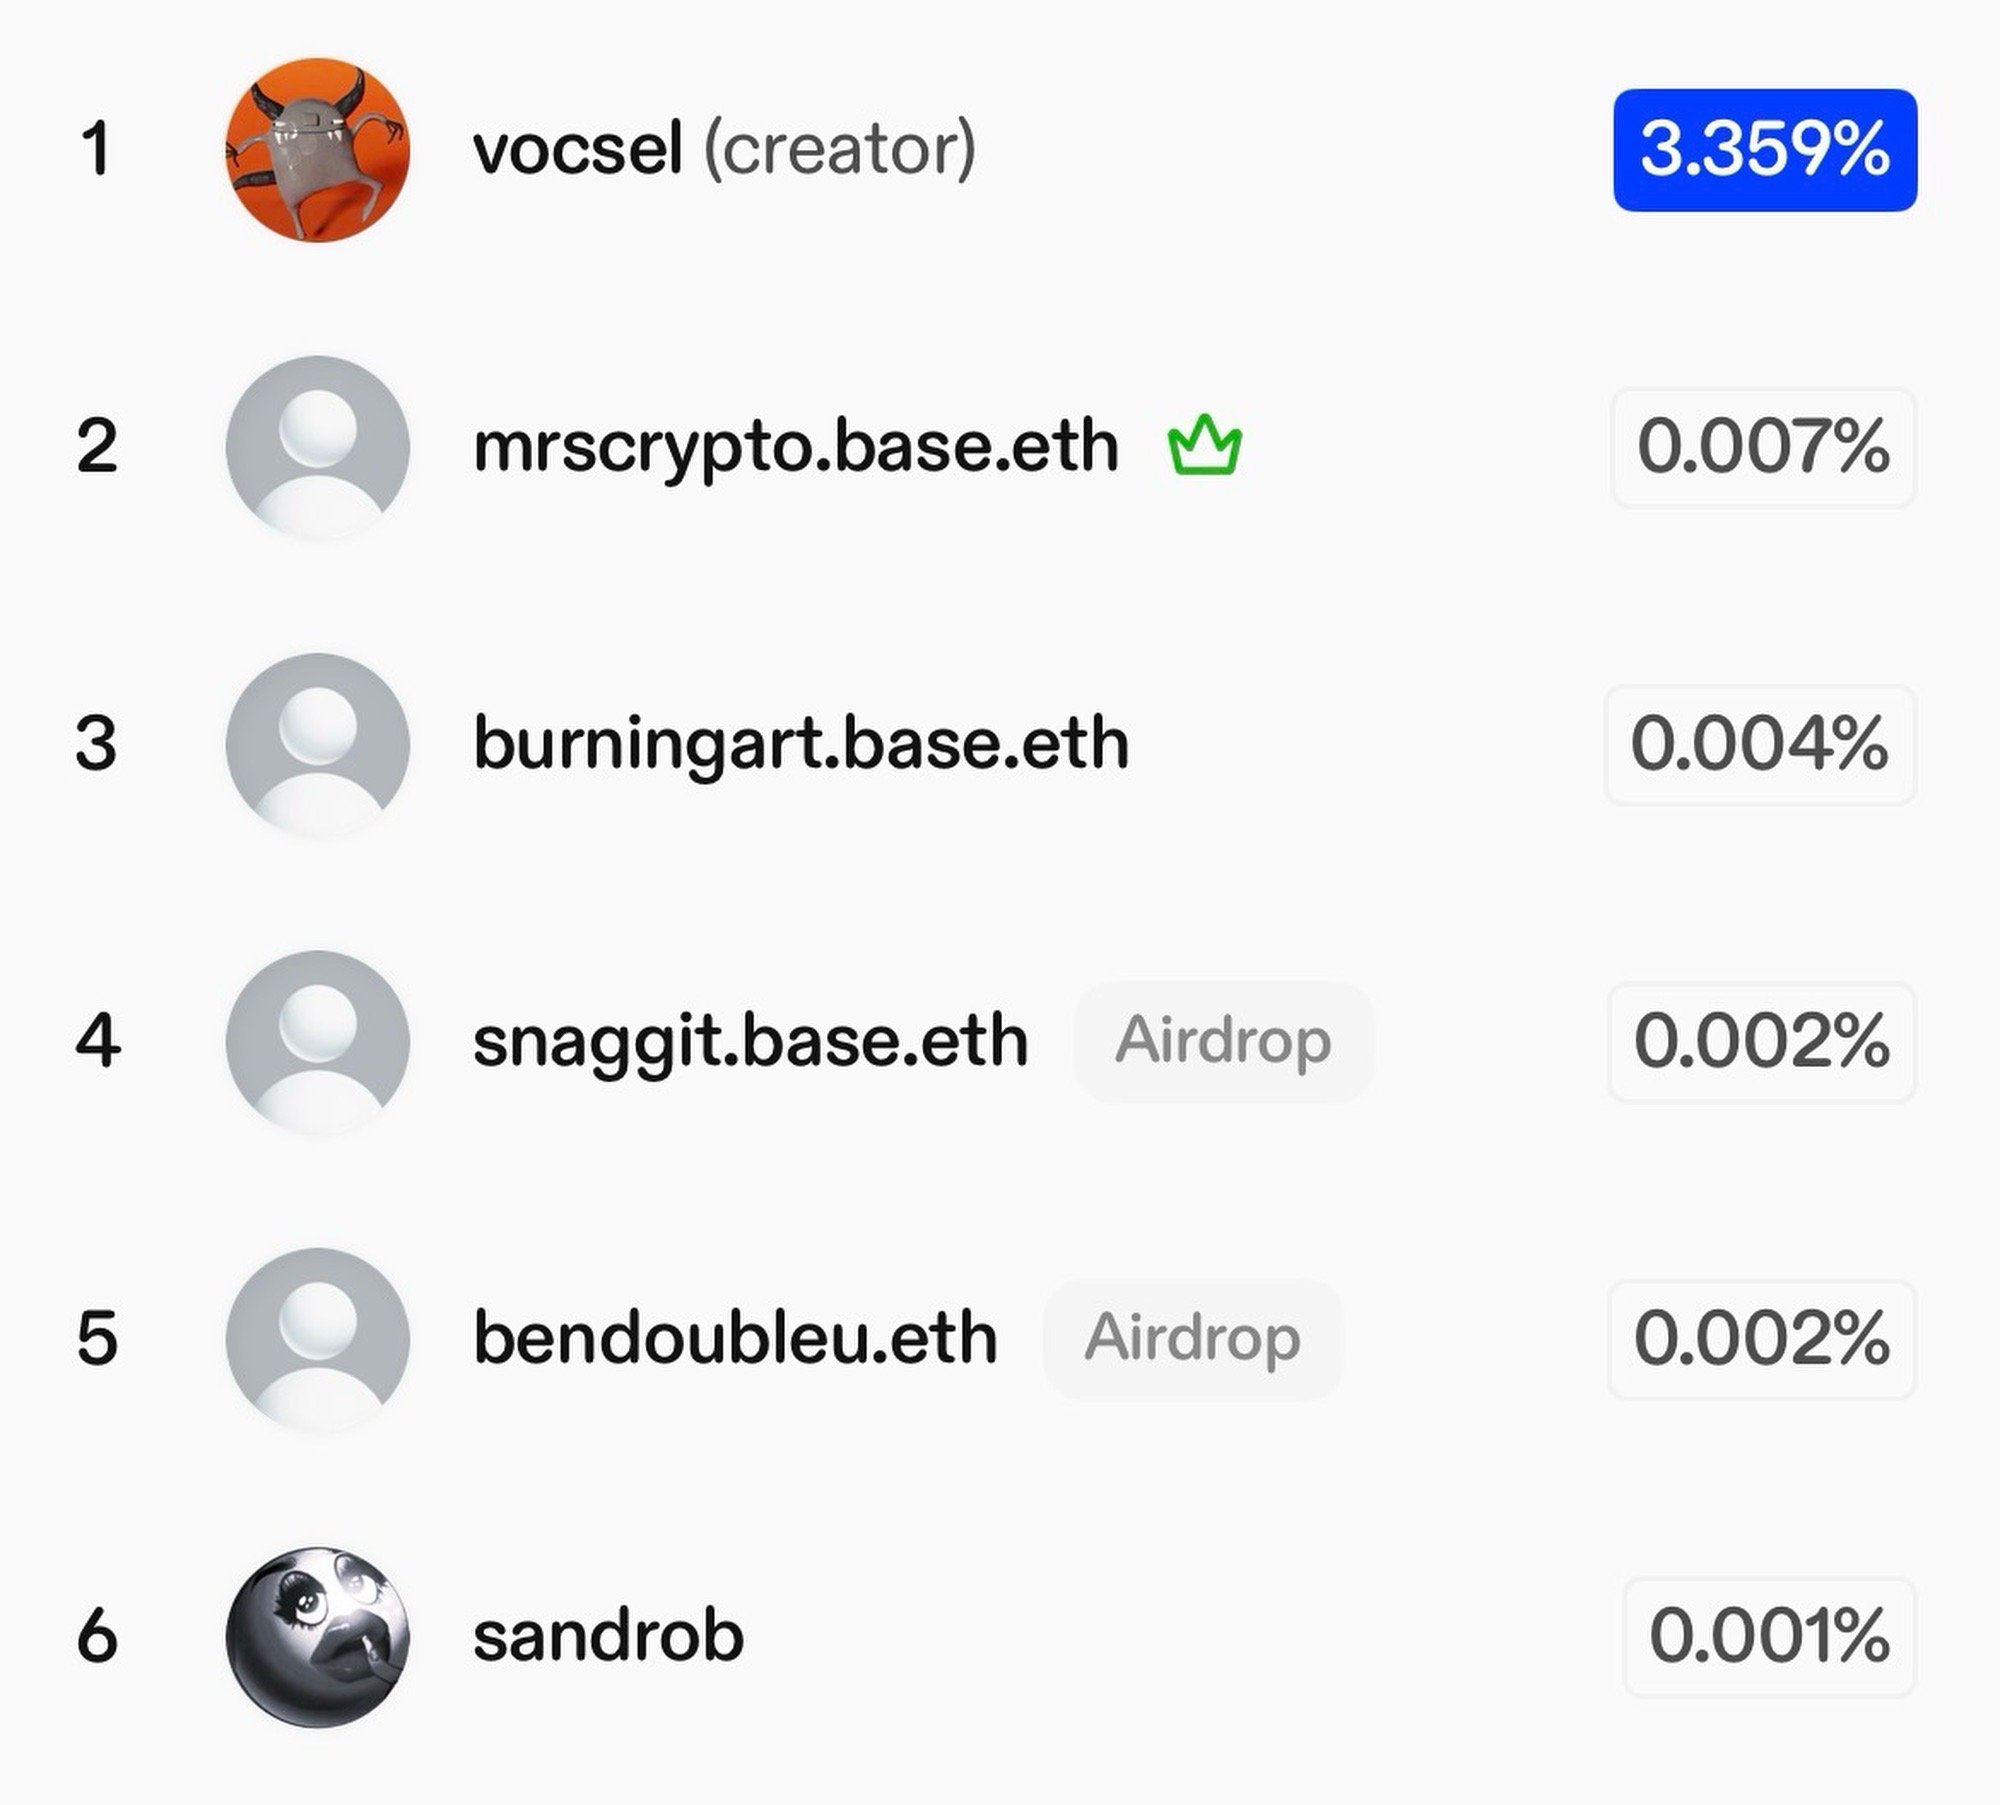Open bendoubleu.eth profile name
Image resolution: width=2000 pixels, height=1805 pixels.
pos(735,1339)
